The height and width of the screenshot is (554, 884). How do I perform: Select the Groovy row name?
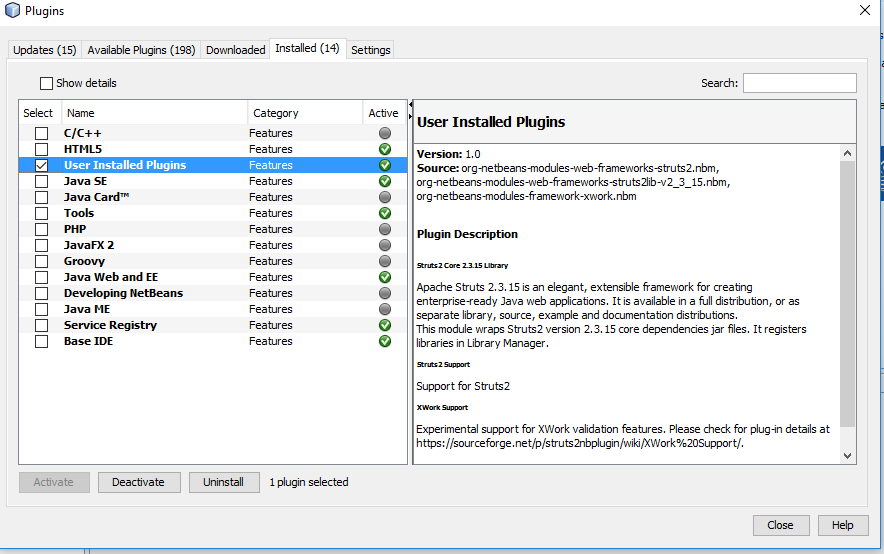[85, 262]
